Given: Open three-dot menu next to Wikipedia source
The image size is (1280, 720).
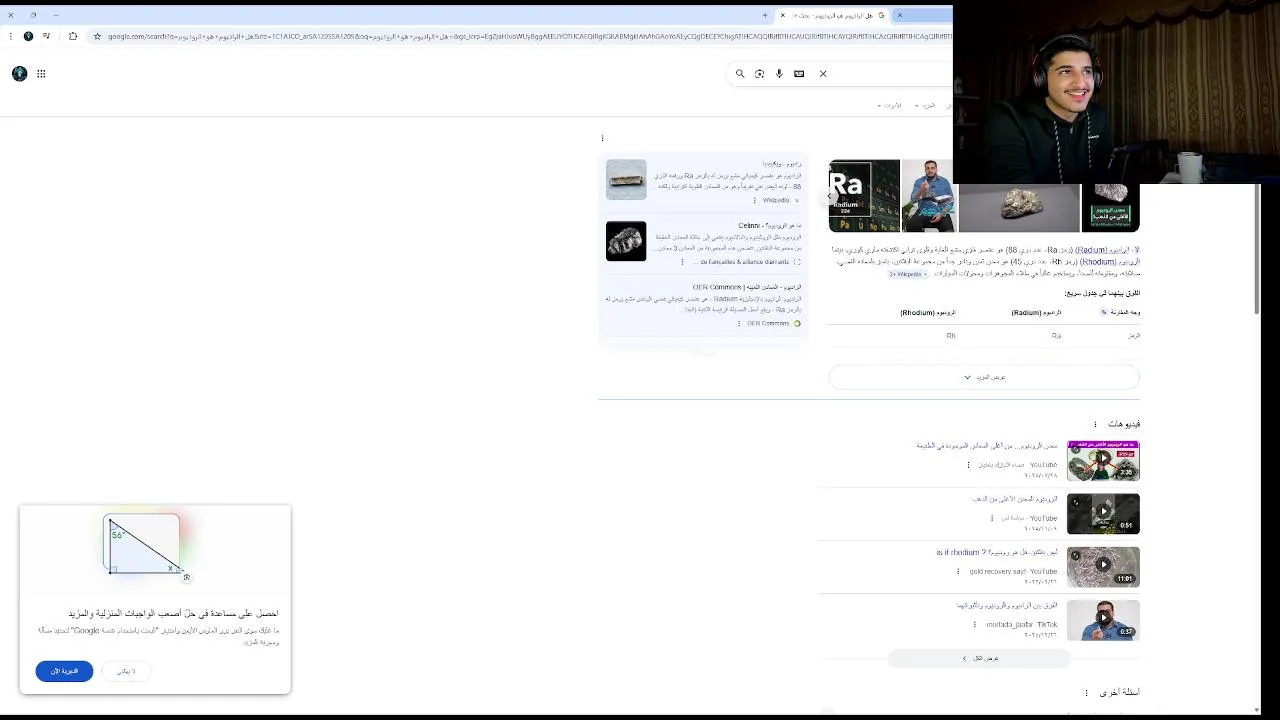Looking at the screenshot, I should 755,200.
